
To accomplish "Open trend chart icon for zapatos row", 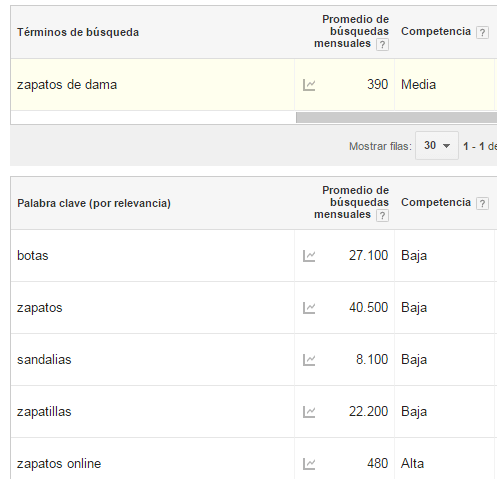I will tap(309, 308).
